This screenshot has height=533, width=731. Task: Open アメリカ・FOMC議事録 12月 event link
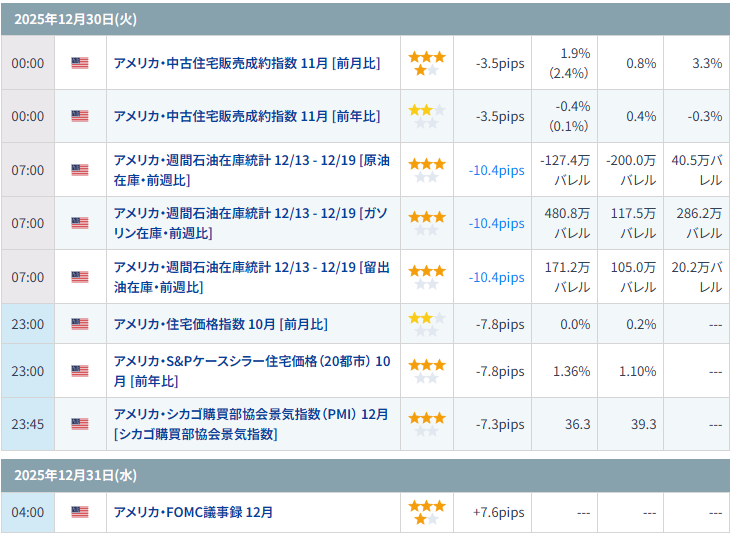193,512
